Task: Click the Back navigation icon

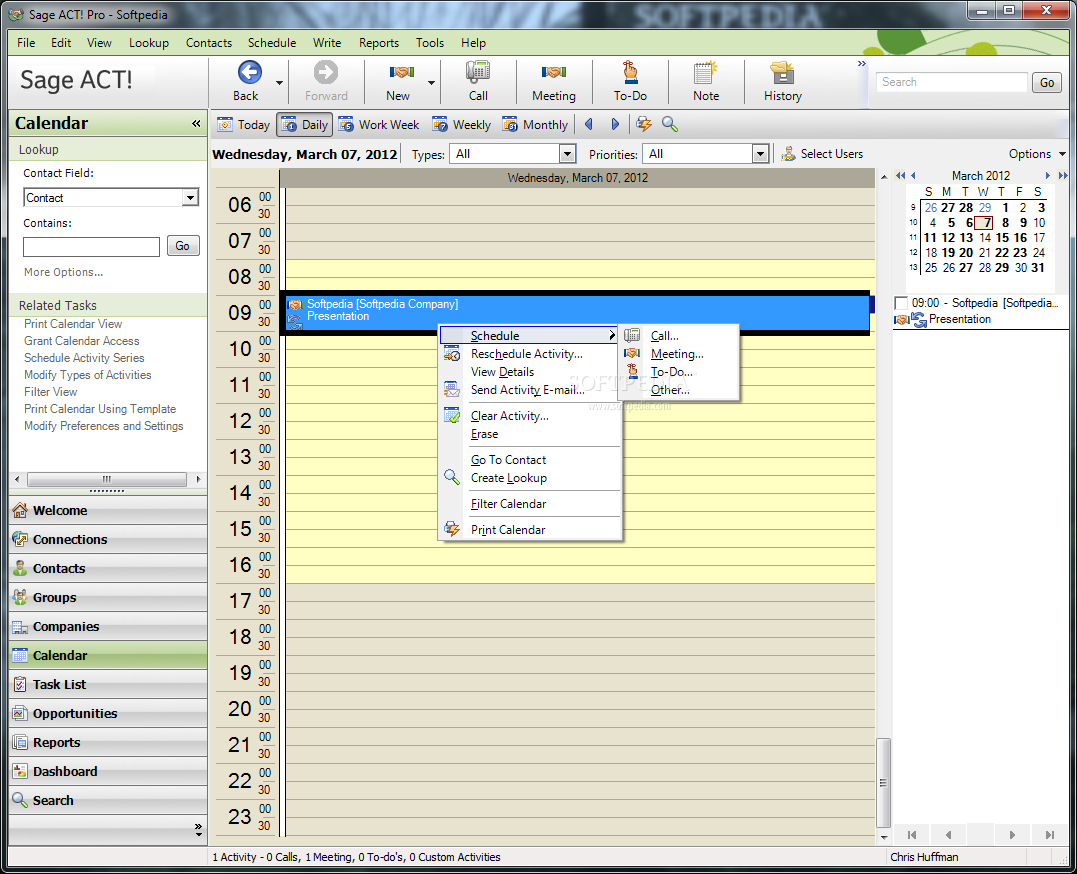Action: [x=249, y=72]
